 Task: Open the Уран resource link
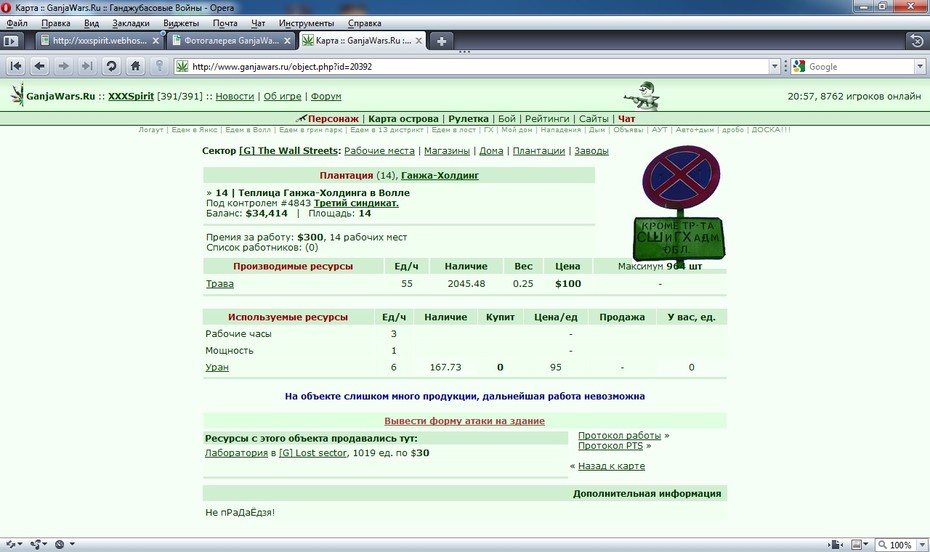pyautogui.click(x=216, y=367)
